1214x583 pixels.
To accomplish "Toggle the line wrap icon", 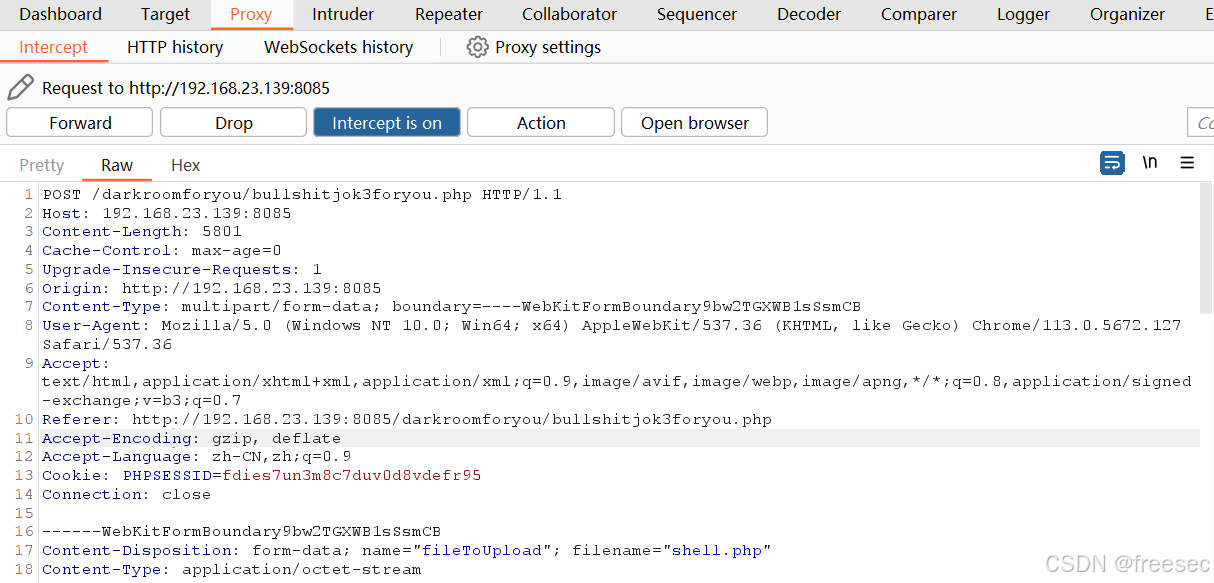I will 1112,163.
